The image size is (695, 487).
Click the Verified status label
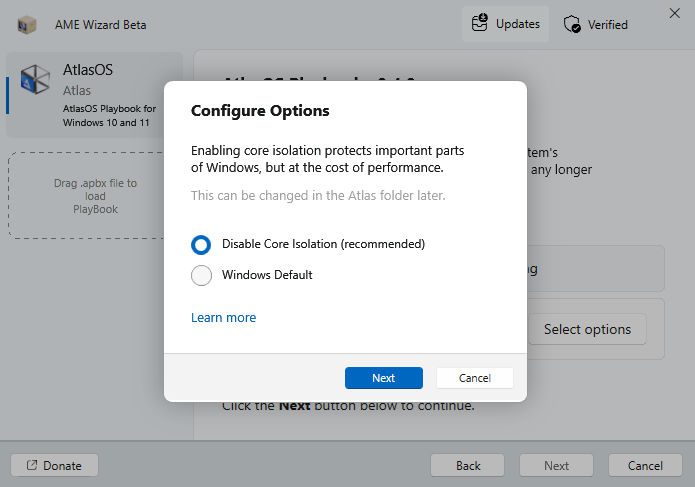[x=608, y=24]
